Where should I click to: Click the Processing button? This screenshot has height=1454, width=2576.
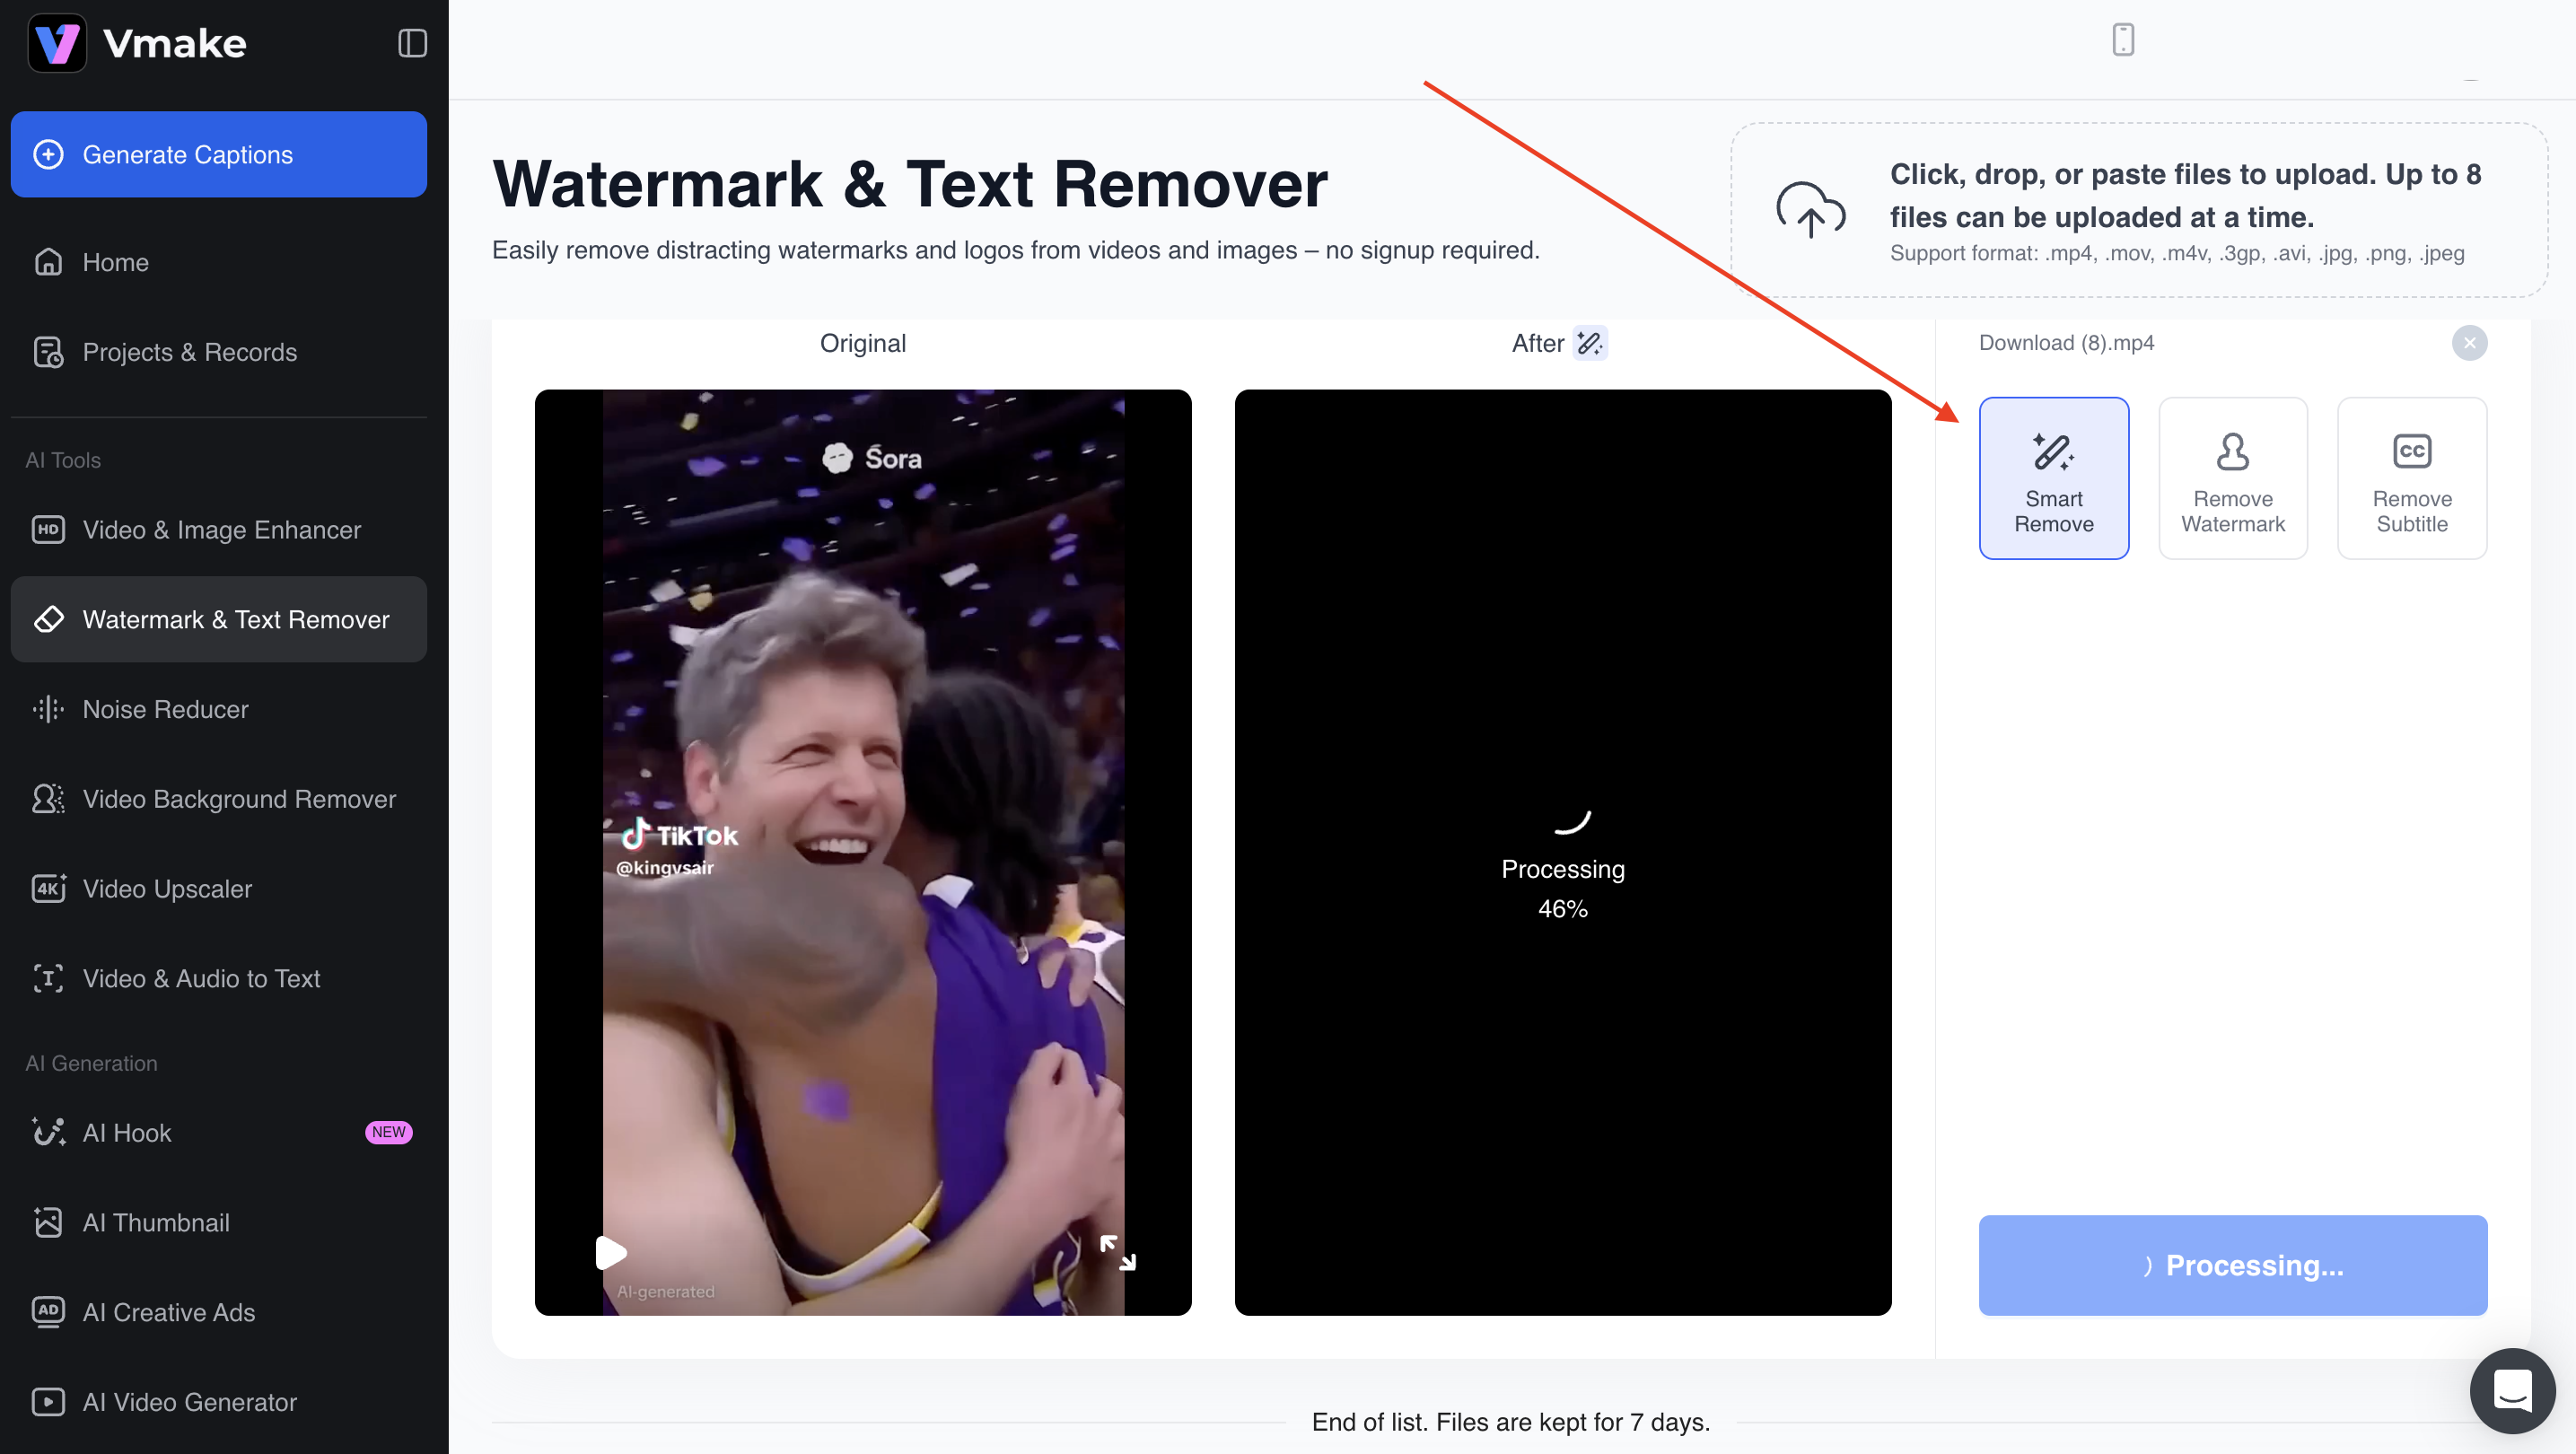(x=2232, y=1265)
